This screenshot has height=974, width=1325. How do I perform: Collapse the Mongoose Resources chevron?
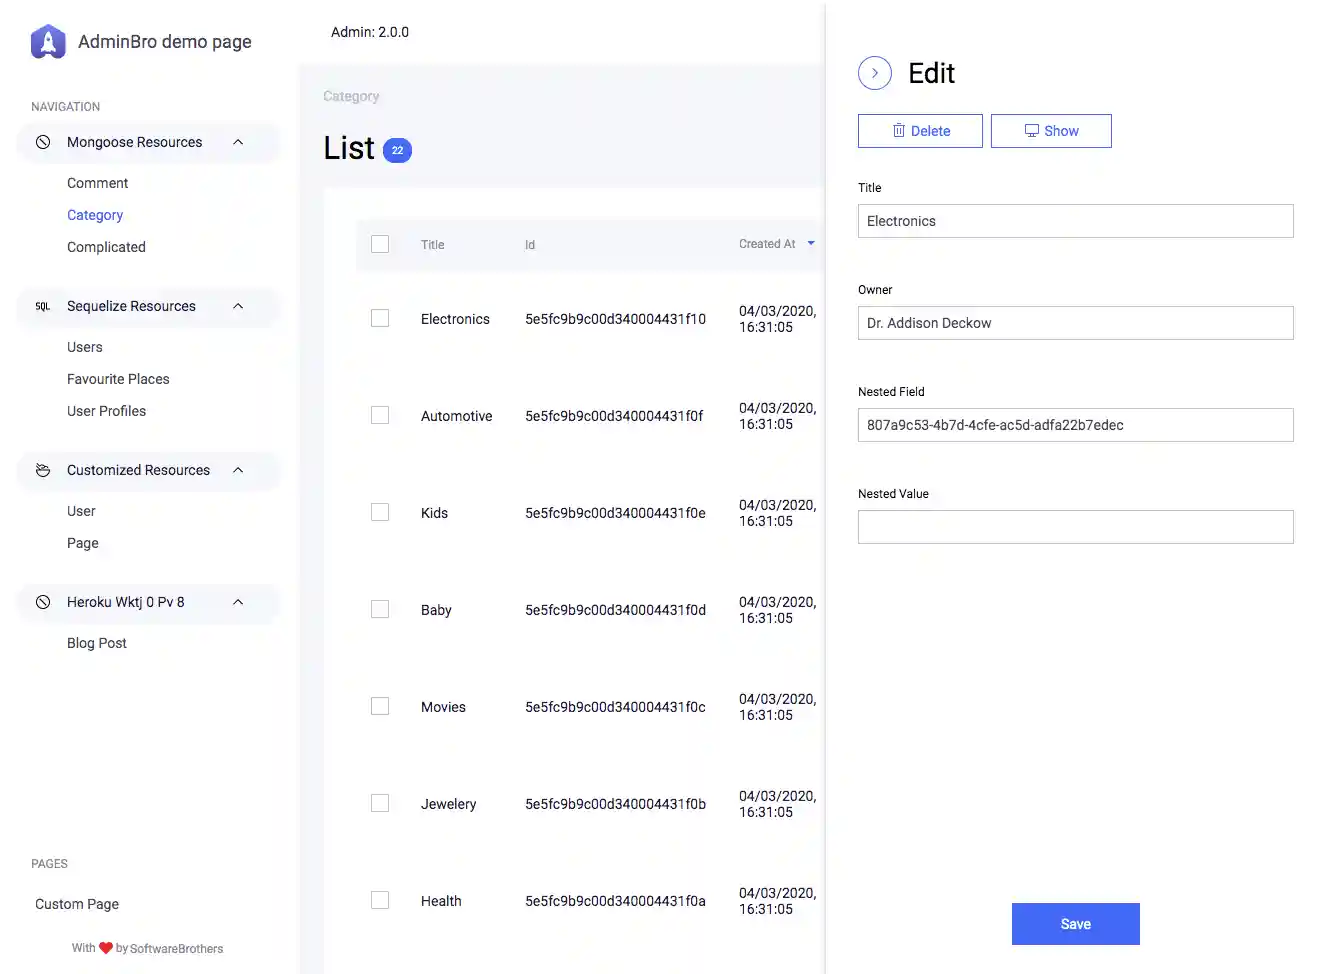pos(238,142)
